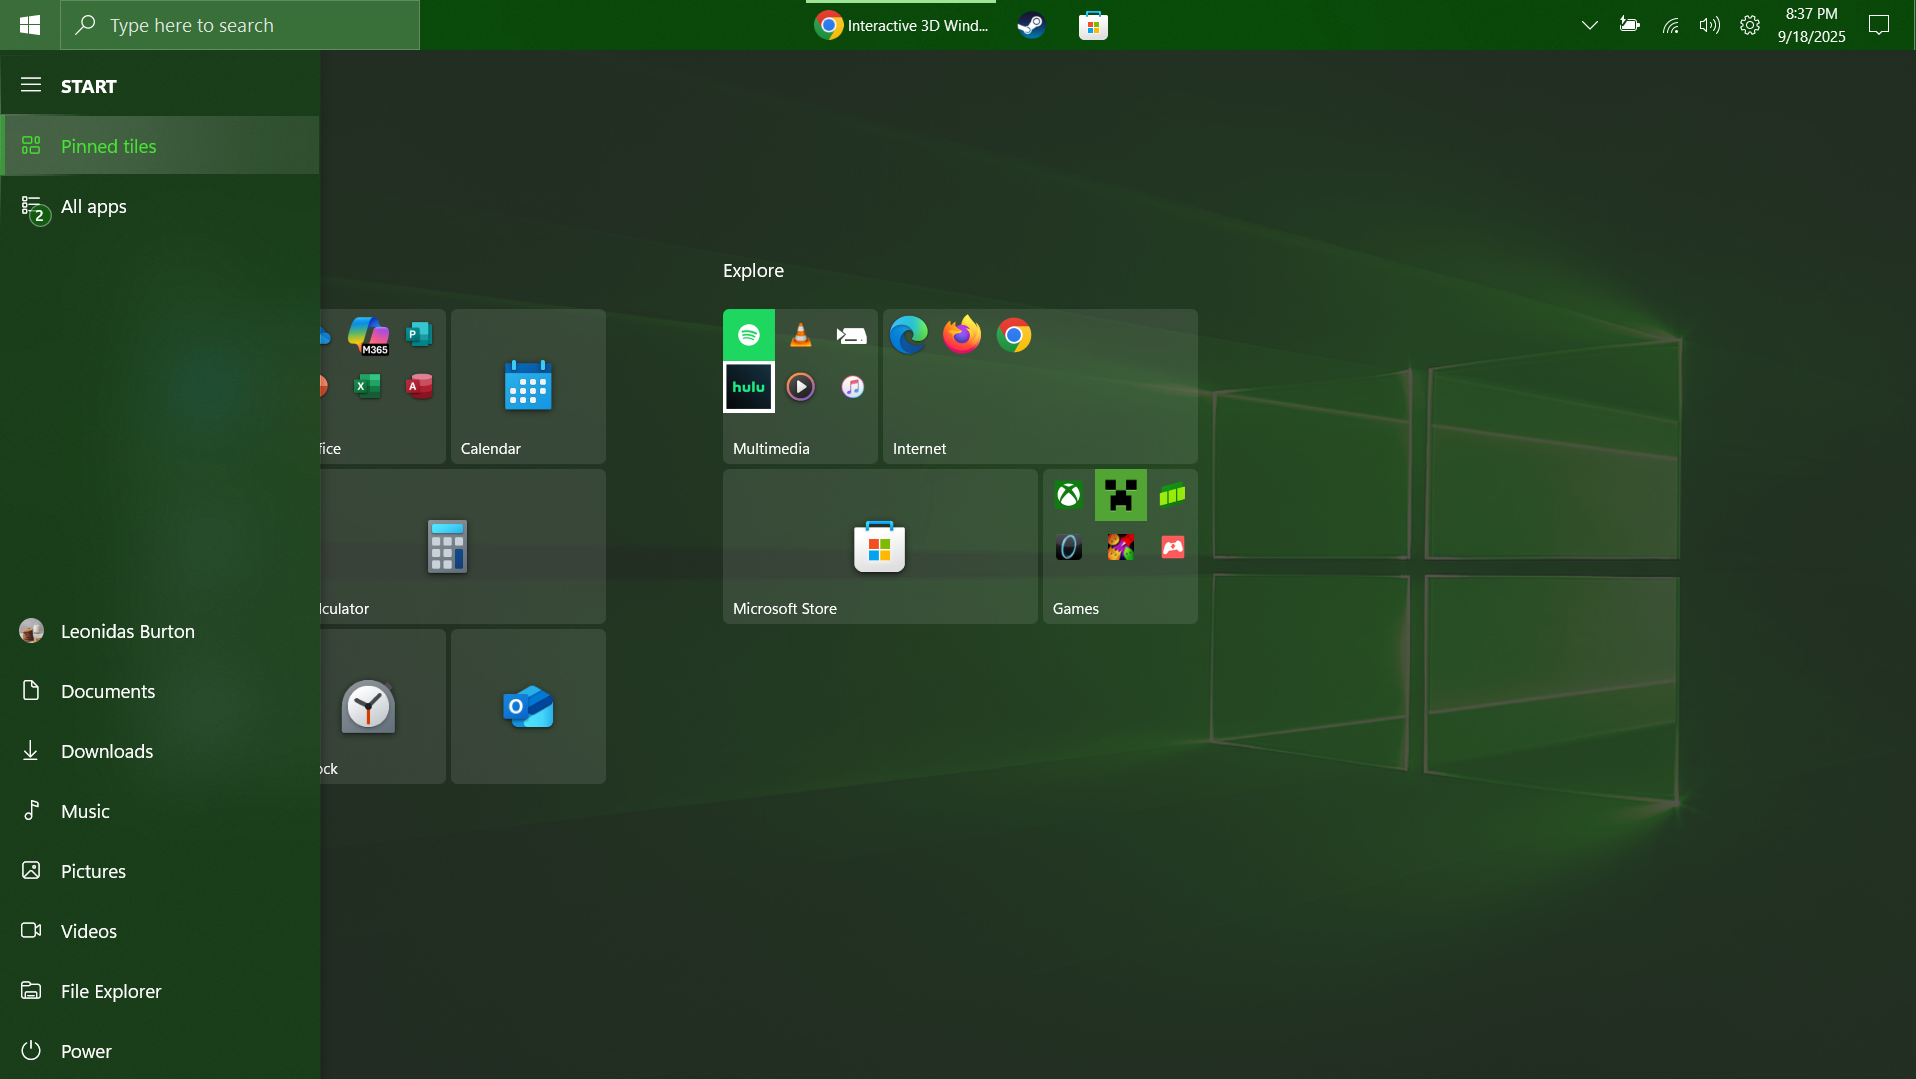Viewport: 1916px width, 1079px height.
Task: Open Leonidas Burton account options
Action: [x=160, y=631]
